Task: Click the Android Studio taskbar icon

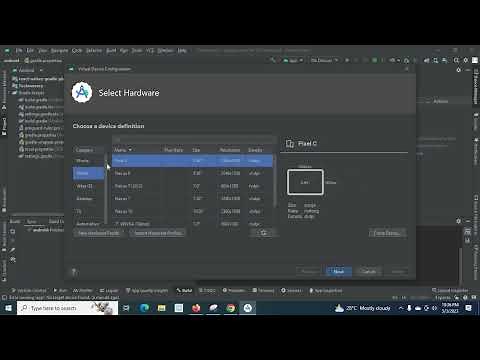Action: pyautogui.click(x=248, y=308)
